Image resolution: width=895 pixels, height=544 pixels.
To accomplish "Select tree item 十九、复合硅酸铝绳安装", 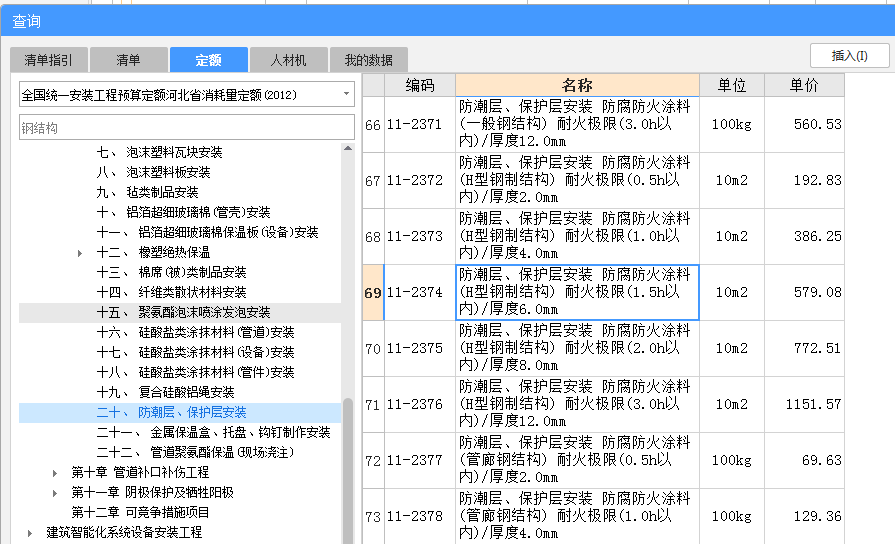I will tap(166, 392).
